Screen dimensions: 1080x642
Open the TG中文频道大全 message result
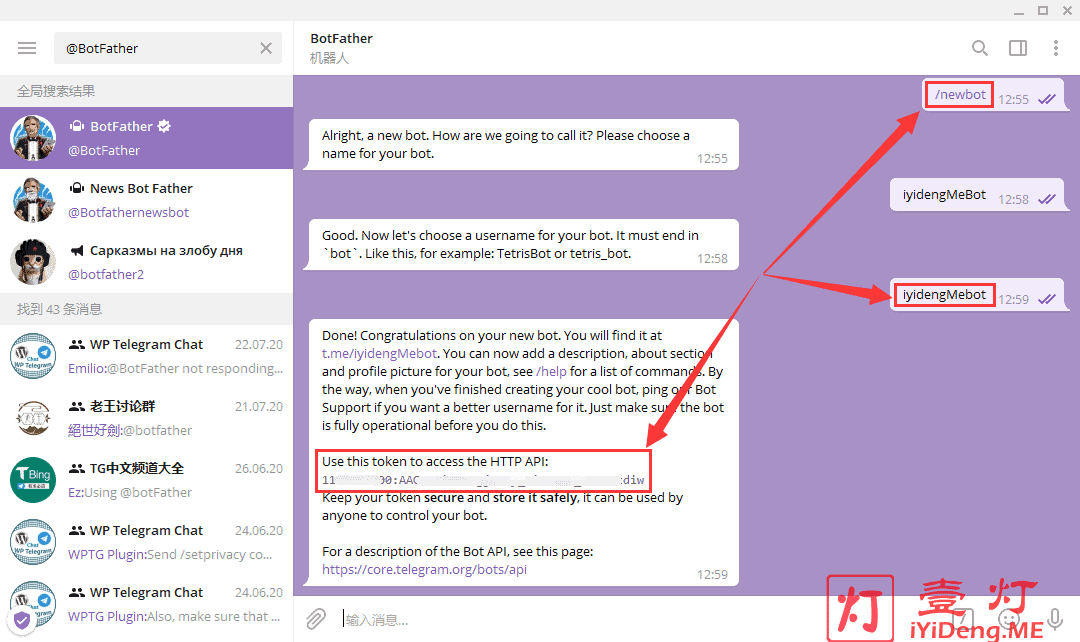click(147, 480)
